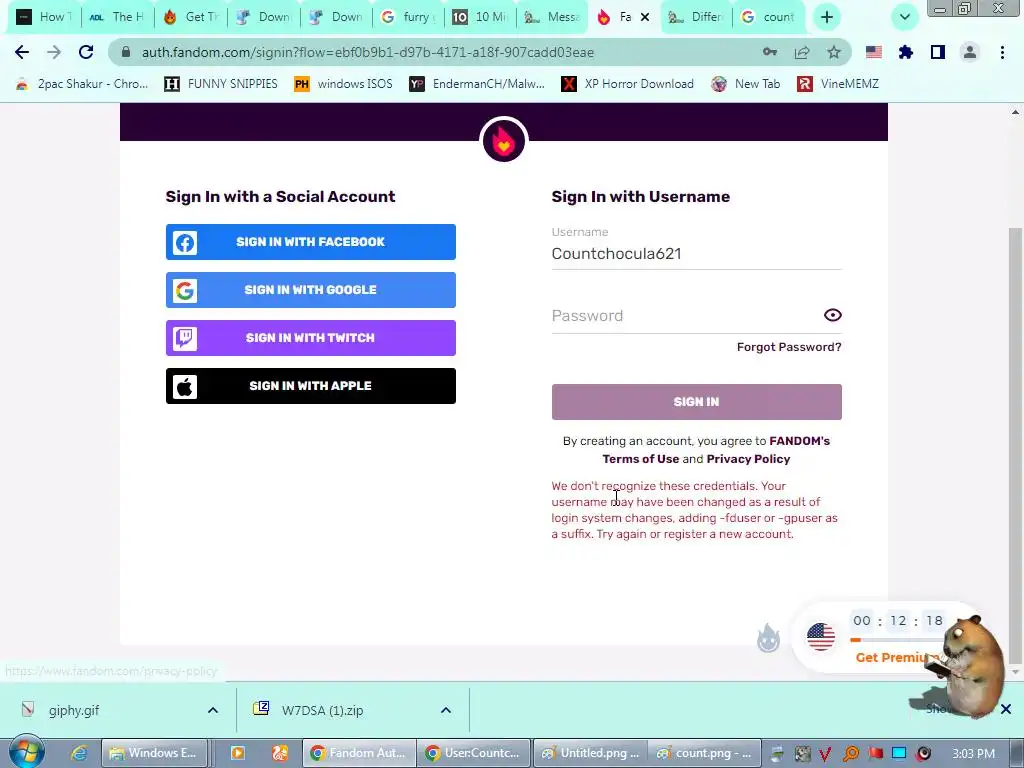The image size is (1024, 768).
Task: Open the Privacy Policy link
Action: pos(748,459)
